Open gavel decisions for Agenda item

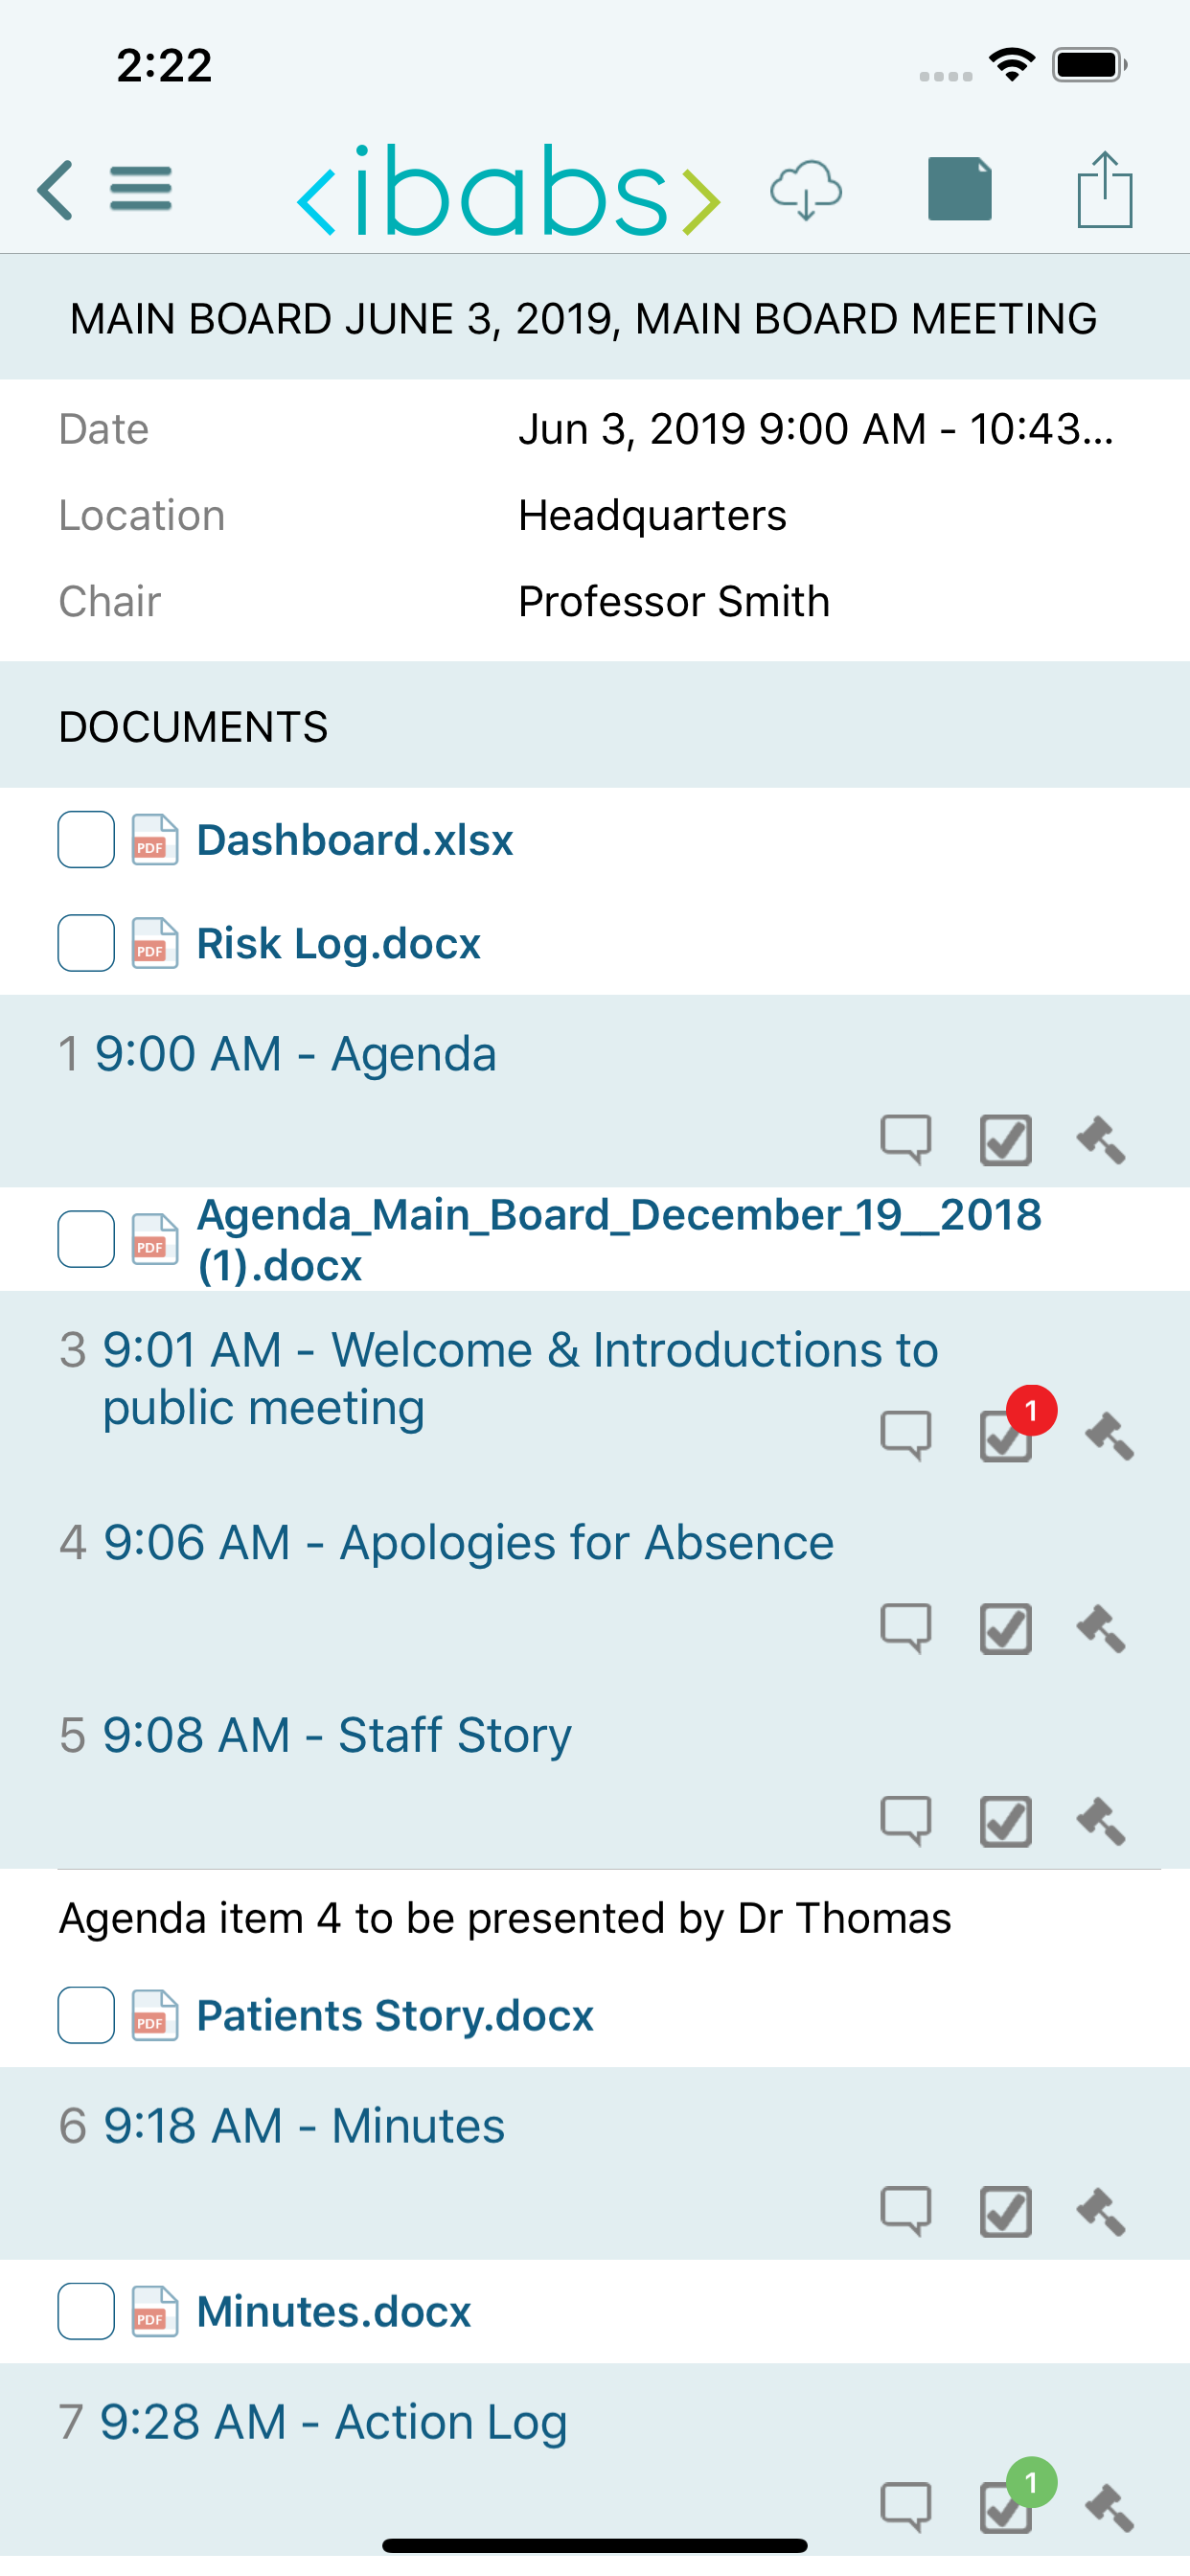(x=1102, y=1139)
